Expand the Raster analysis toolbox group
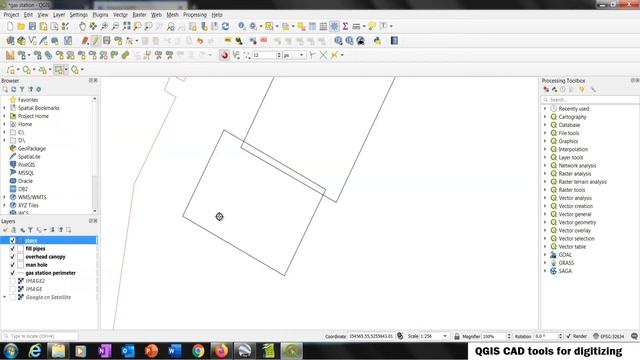Screen dimensions: 640x360 tap(545, 173)
